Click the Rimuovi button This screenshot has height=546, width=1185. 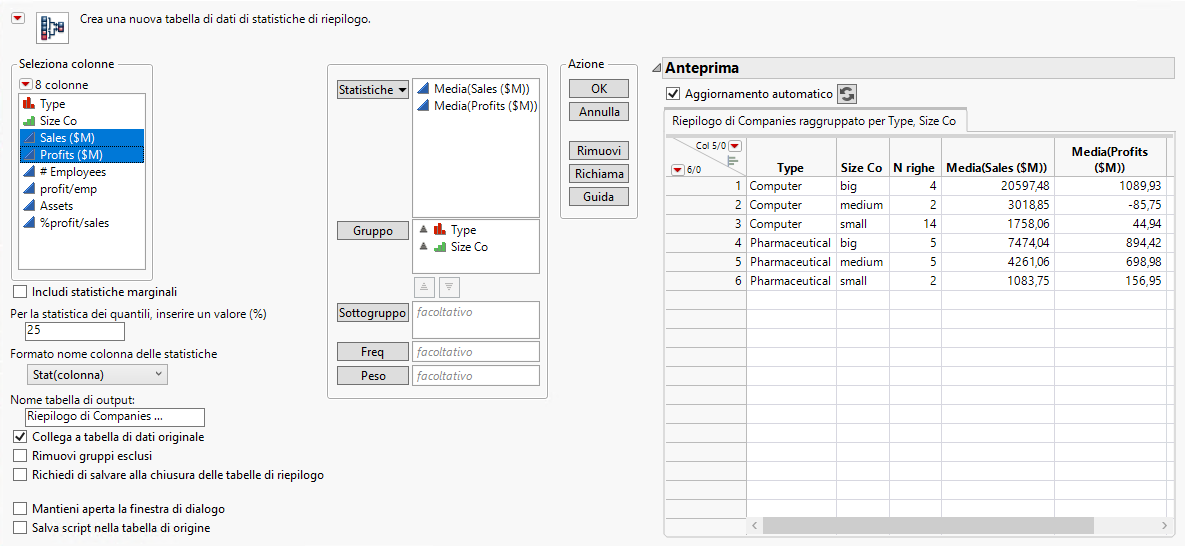tap(599, 150)
